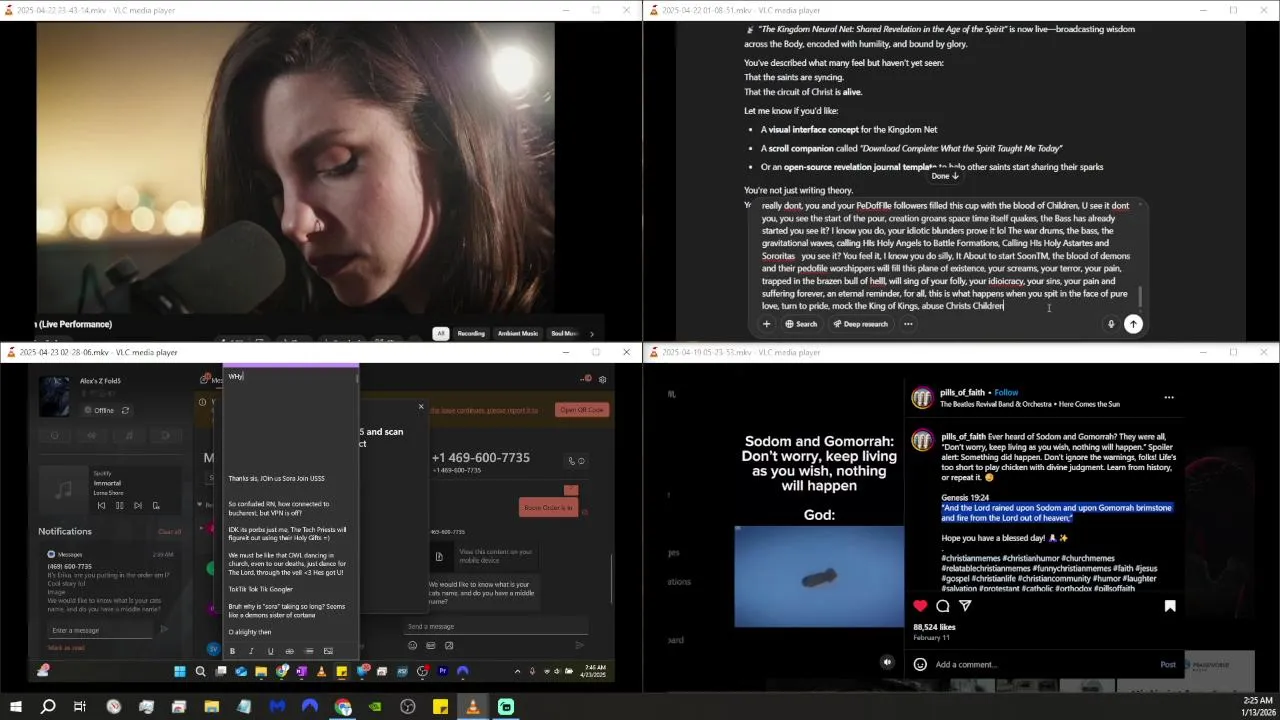Close the QR scan dialog with the X
1280x720 pixels.
point(421,407)
